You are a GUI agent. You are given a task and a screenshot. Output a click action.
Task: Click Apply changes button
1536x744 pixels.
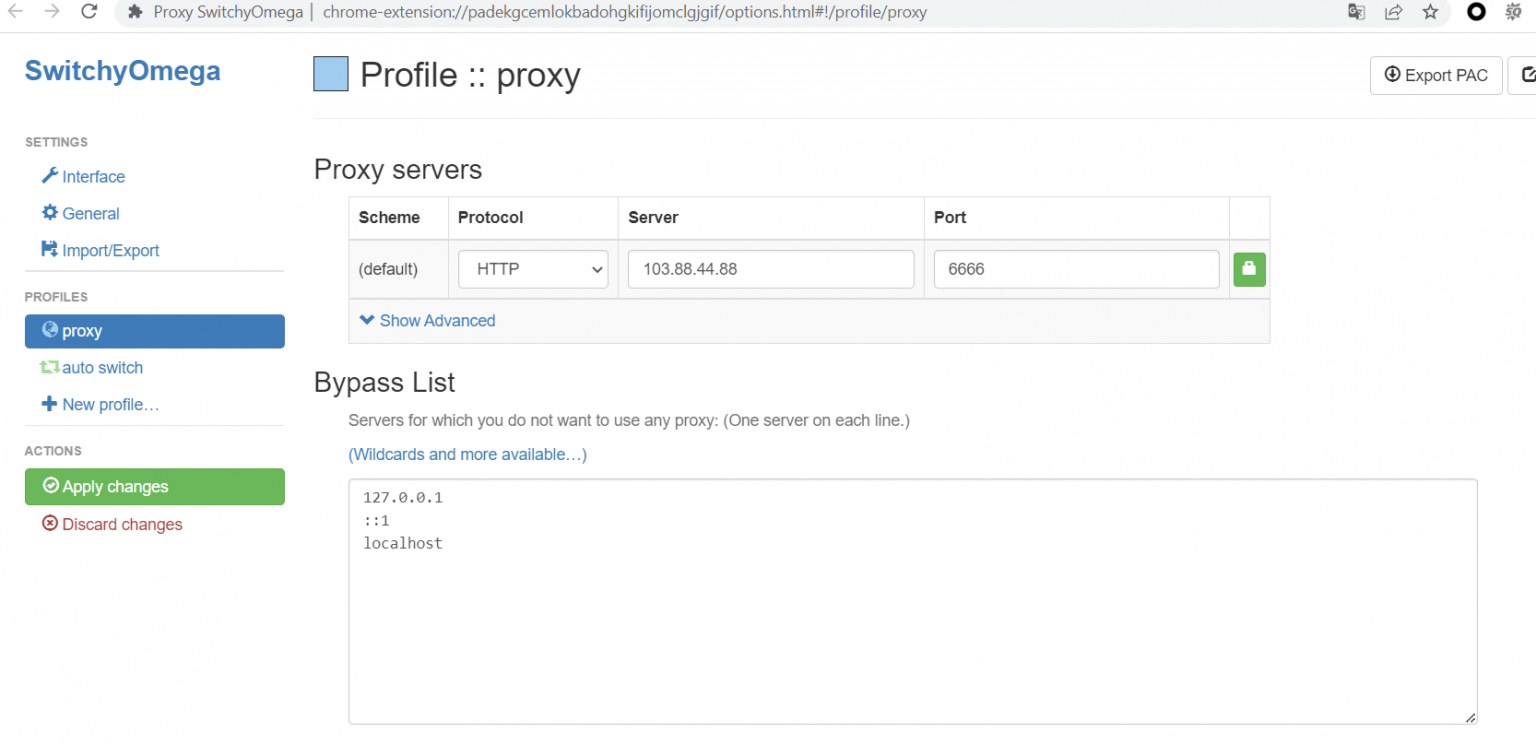[155, 486]
